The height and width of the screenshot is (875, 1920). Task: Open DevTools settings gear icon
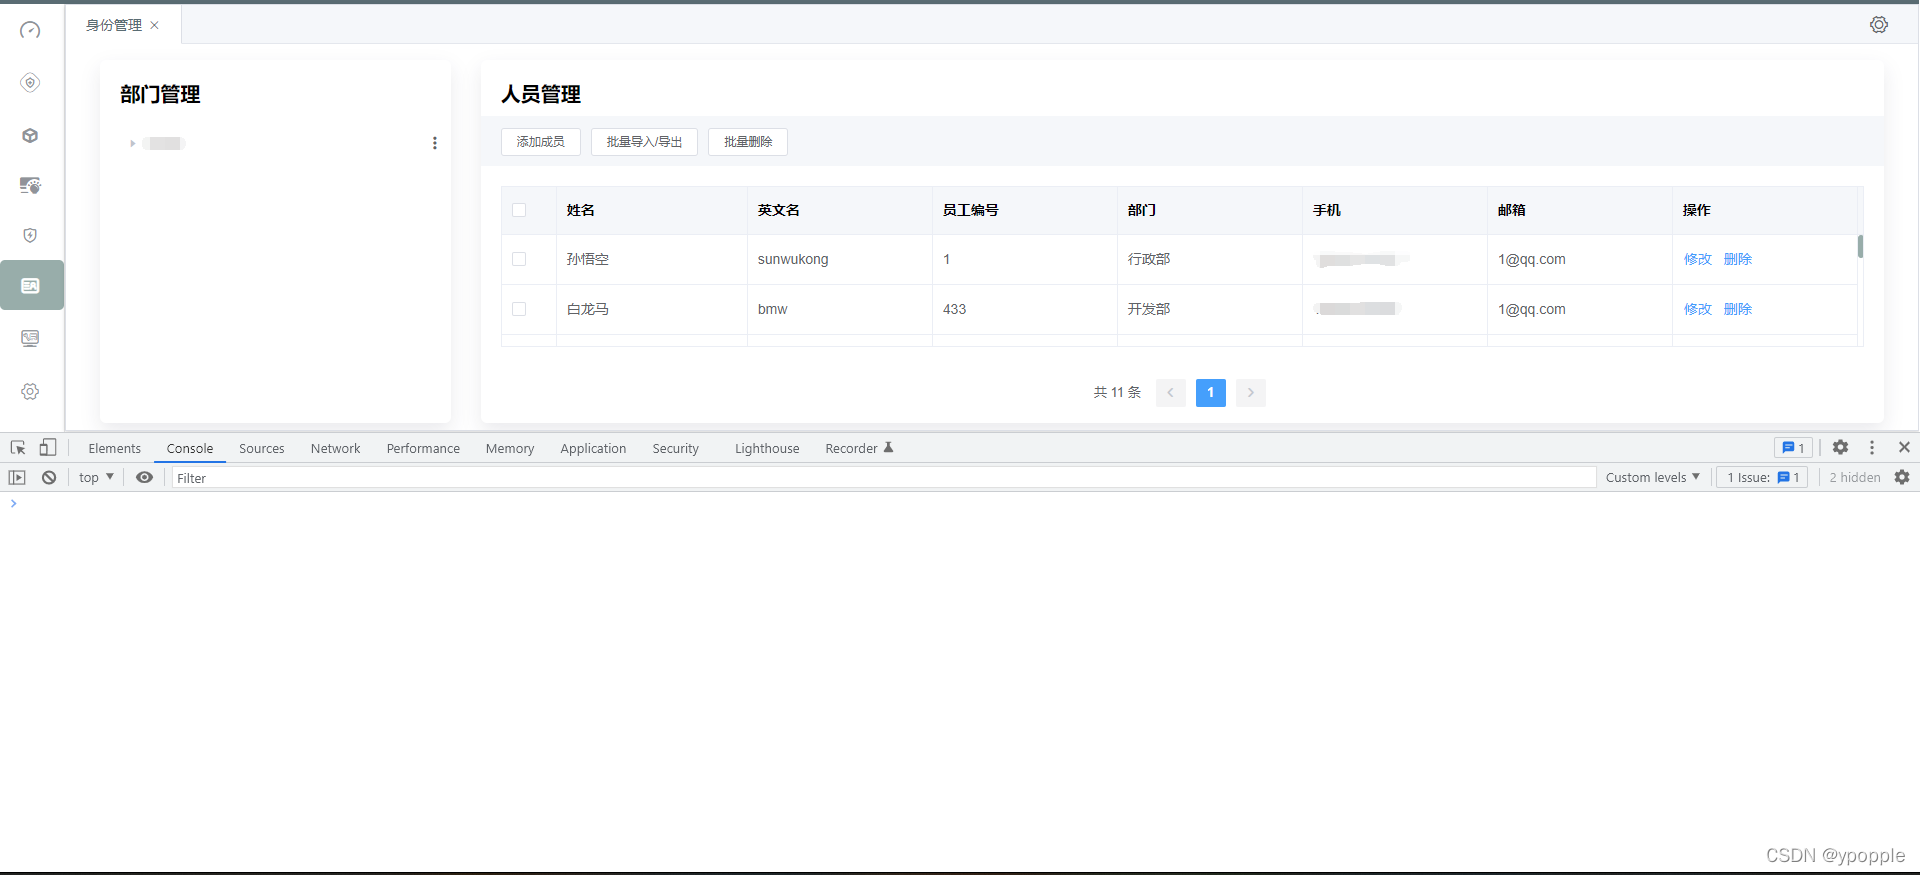coord(1840,448)
